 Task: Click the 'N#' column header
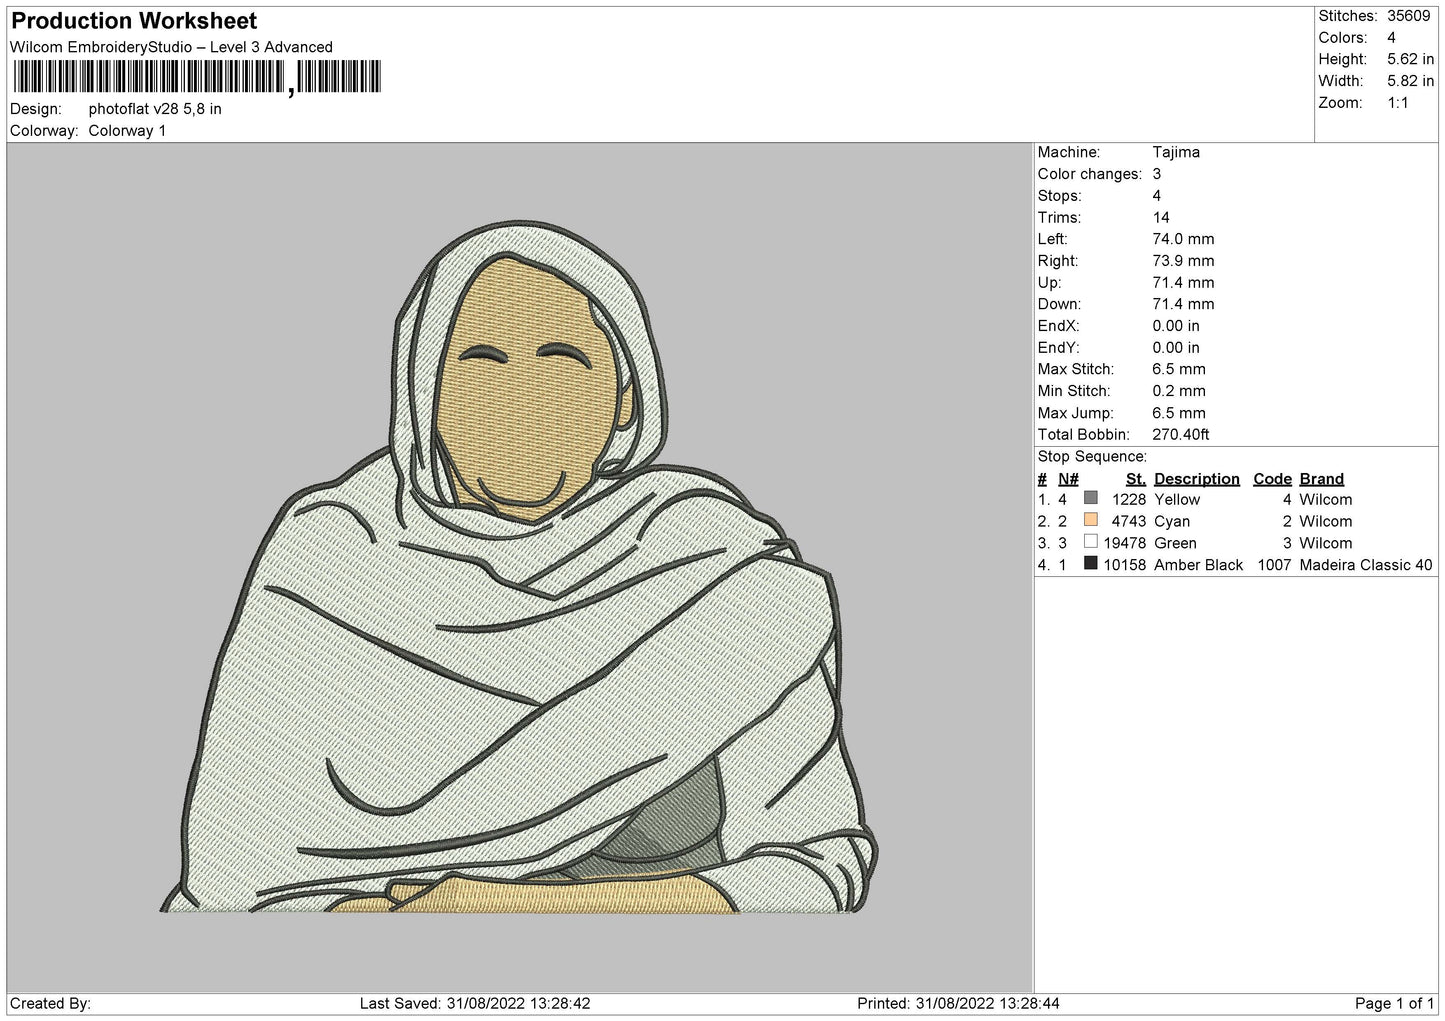pos(1068,479)
